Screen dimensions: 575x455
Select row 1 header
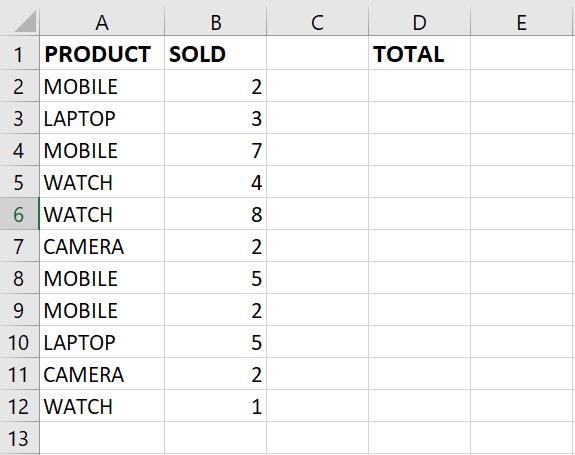(x=19, y=53)
